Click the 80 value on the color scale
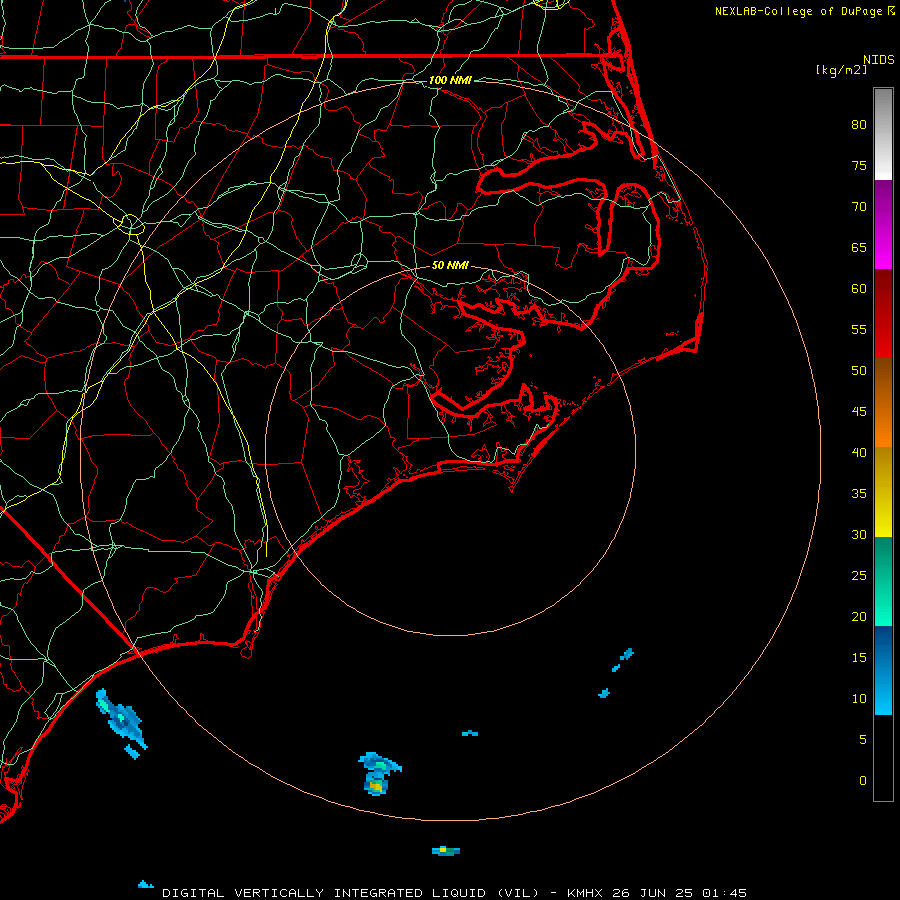The width and height of the screenshot is (900, 900). (x=859, y=125)
